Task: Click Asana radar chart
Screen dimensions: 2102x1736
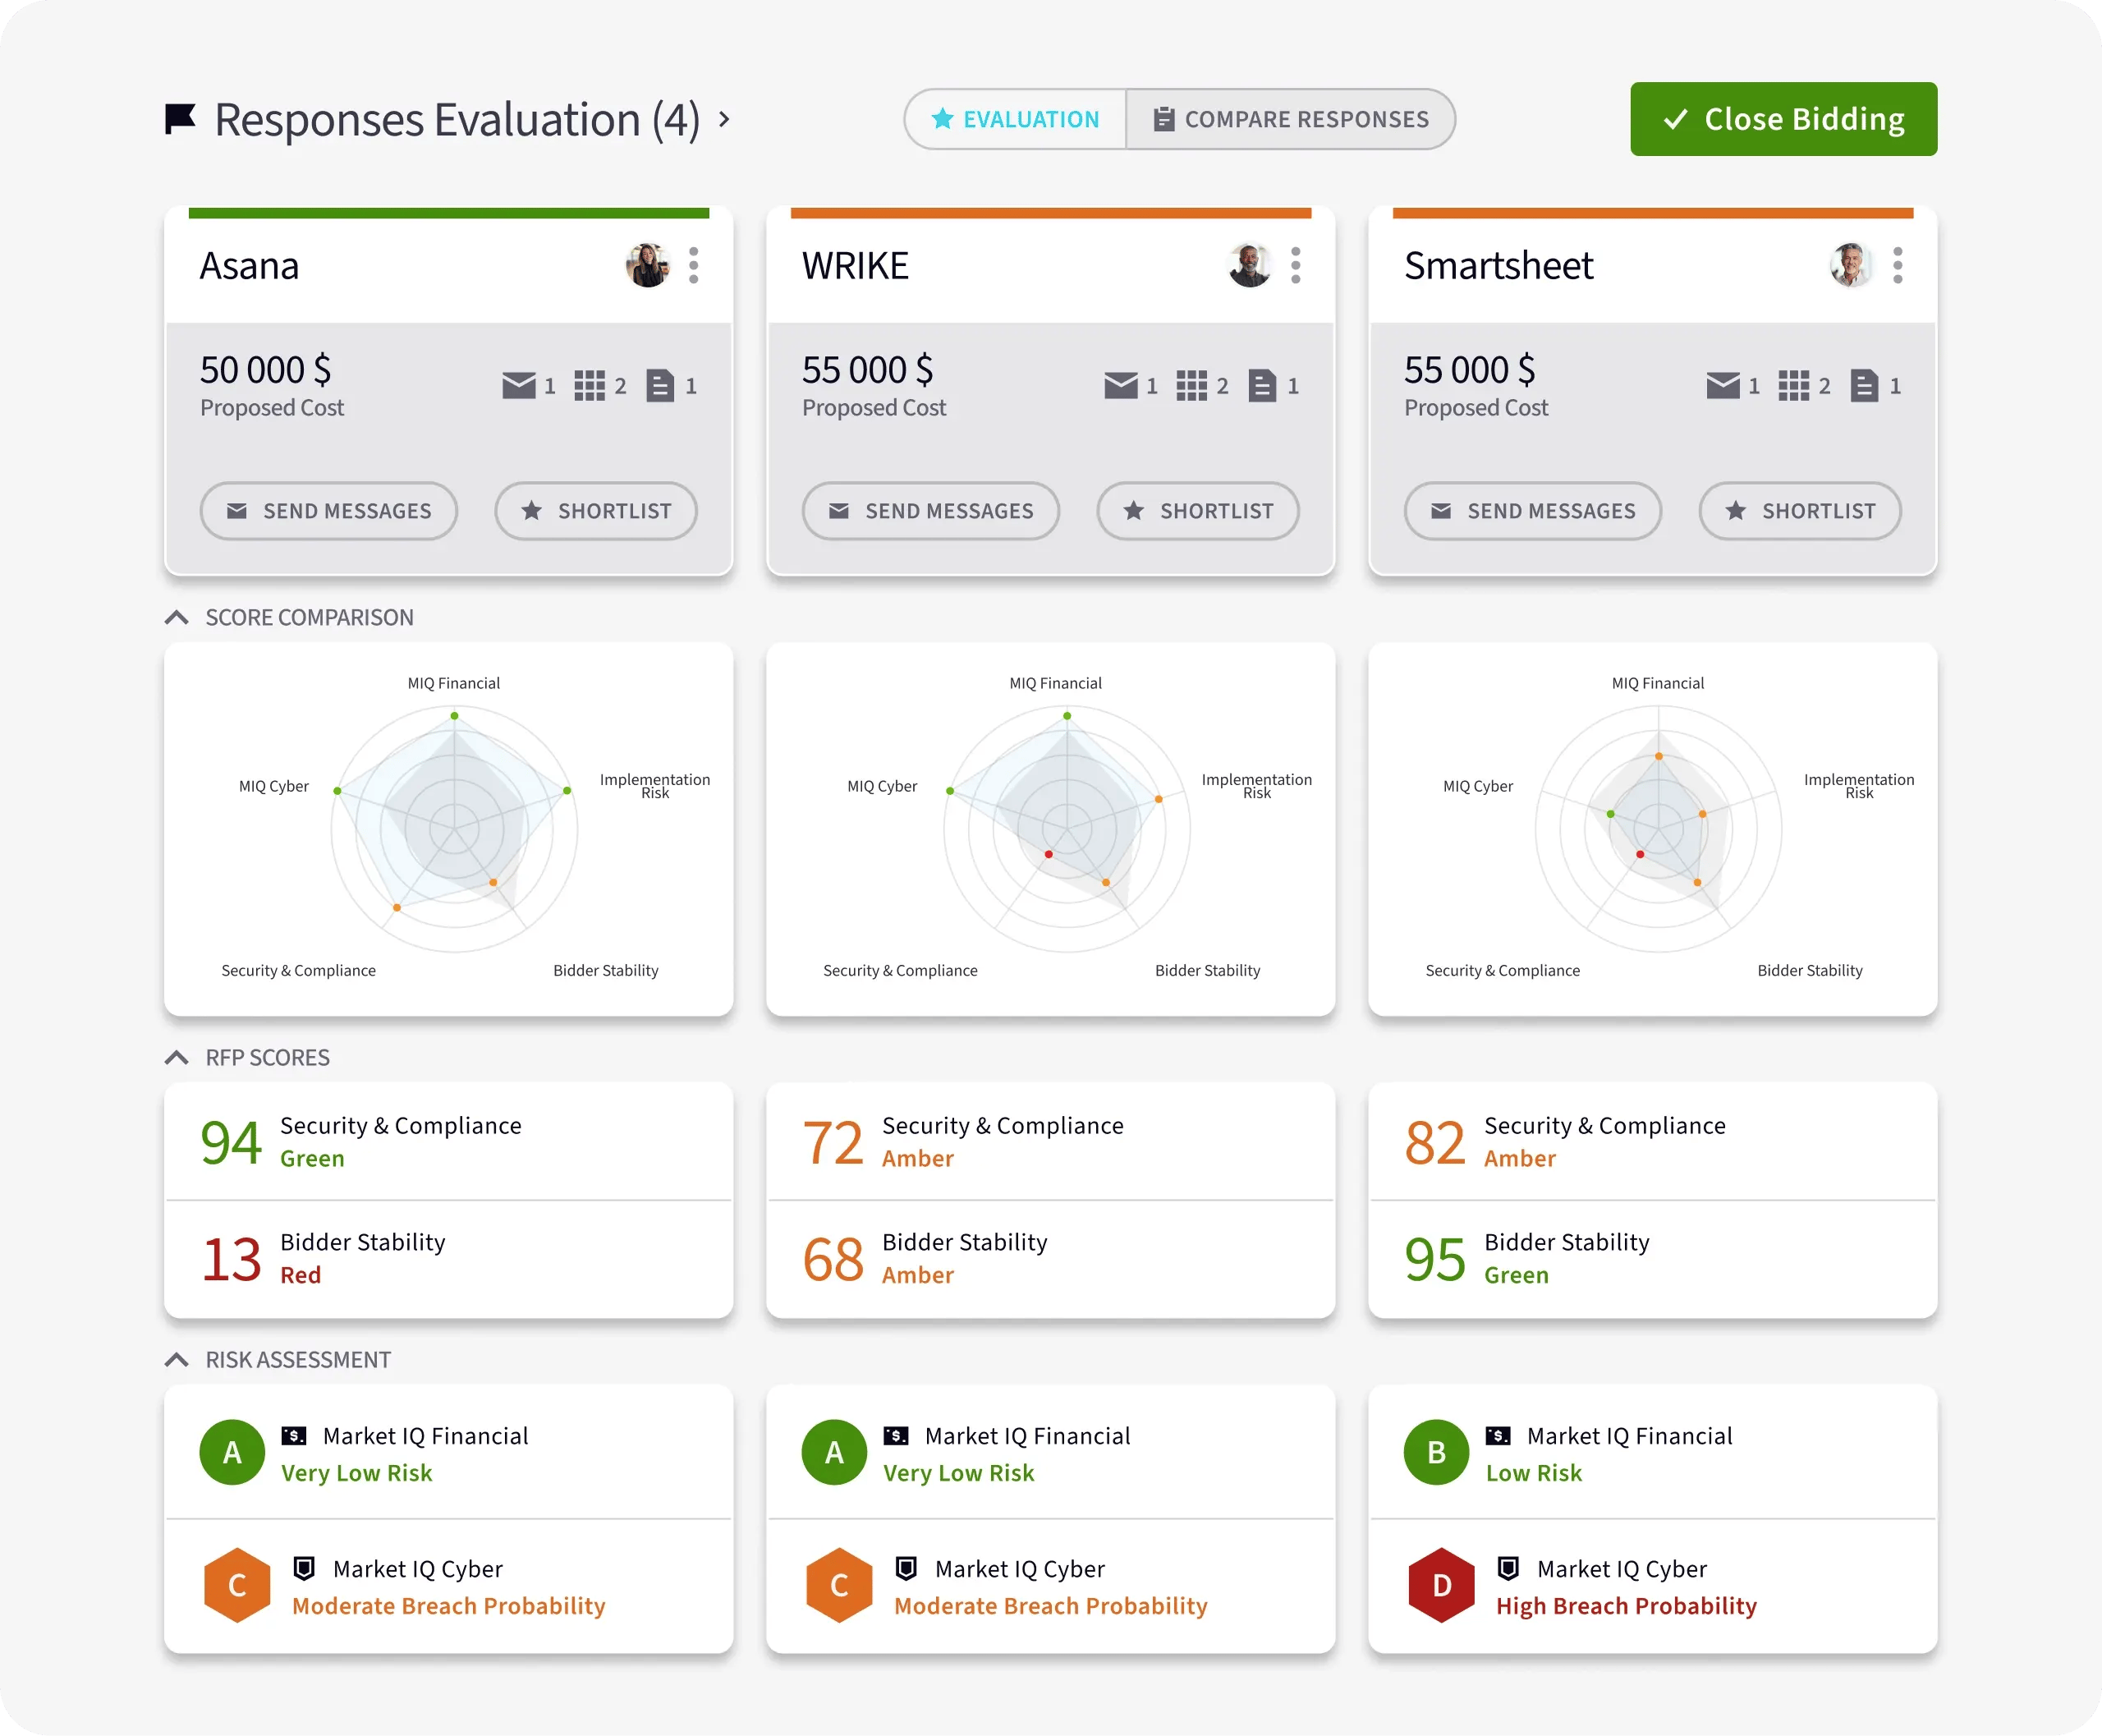Action: (x=455, y=829)
